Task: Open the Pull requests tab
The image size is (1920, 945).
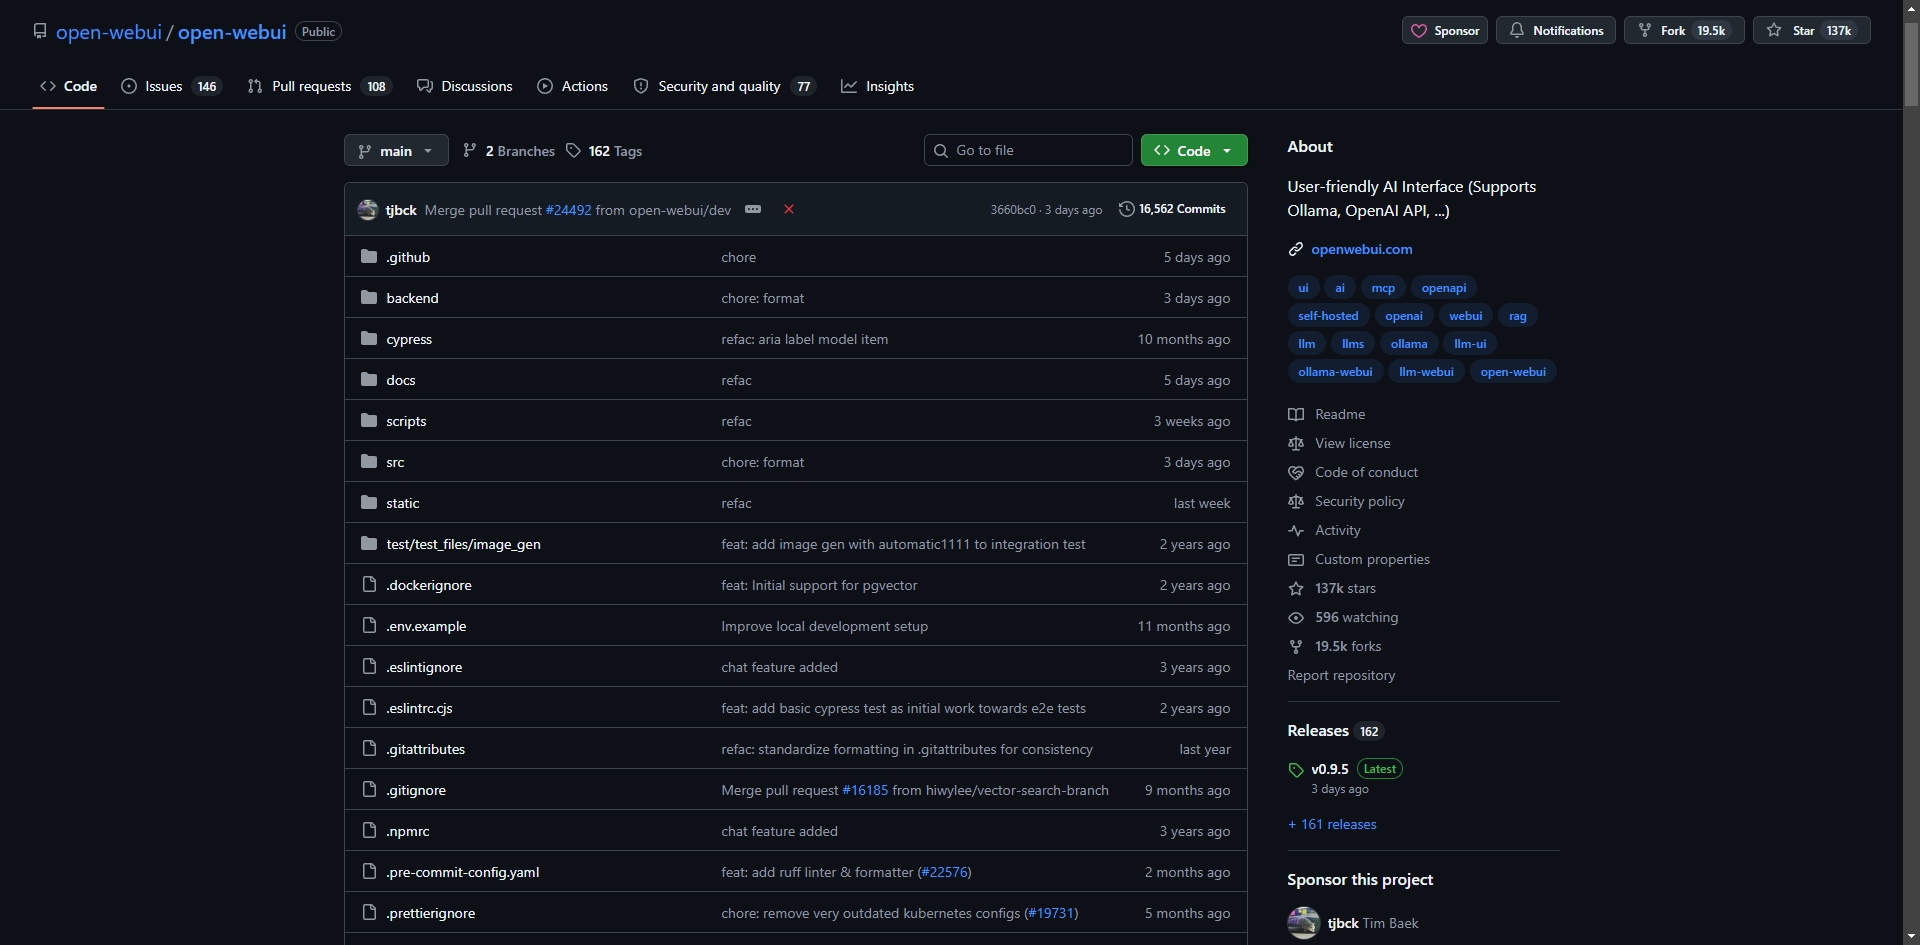Action: pos(320,86)
